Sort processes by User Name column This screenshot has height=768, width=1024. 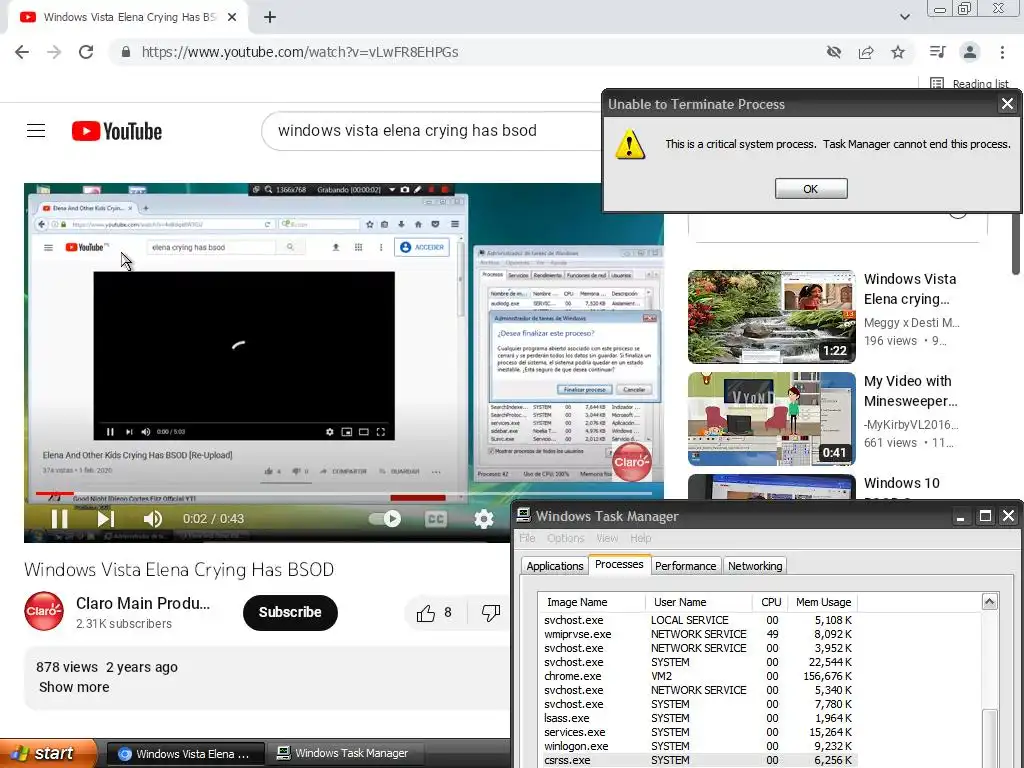coord(698,602)
